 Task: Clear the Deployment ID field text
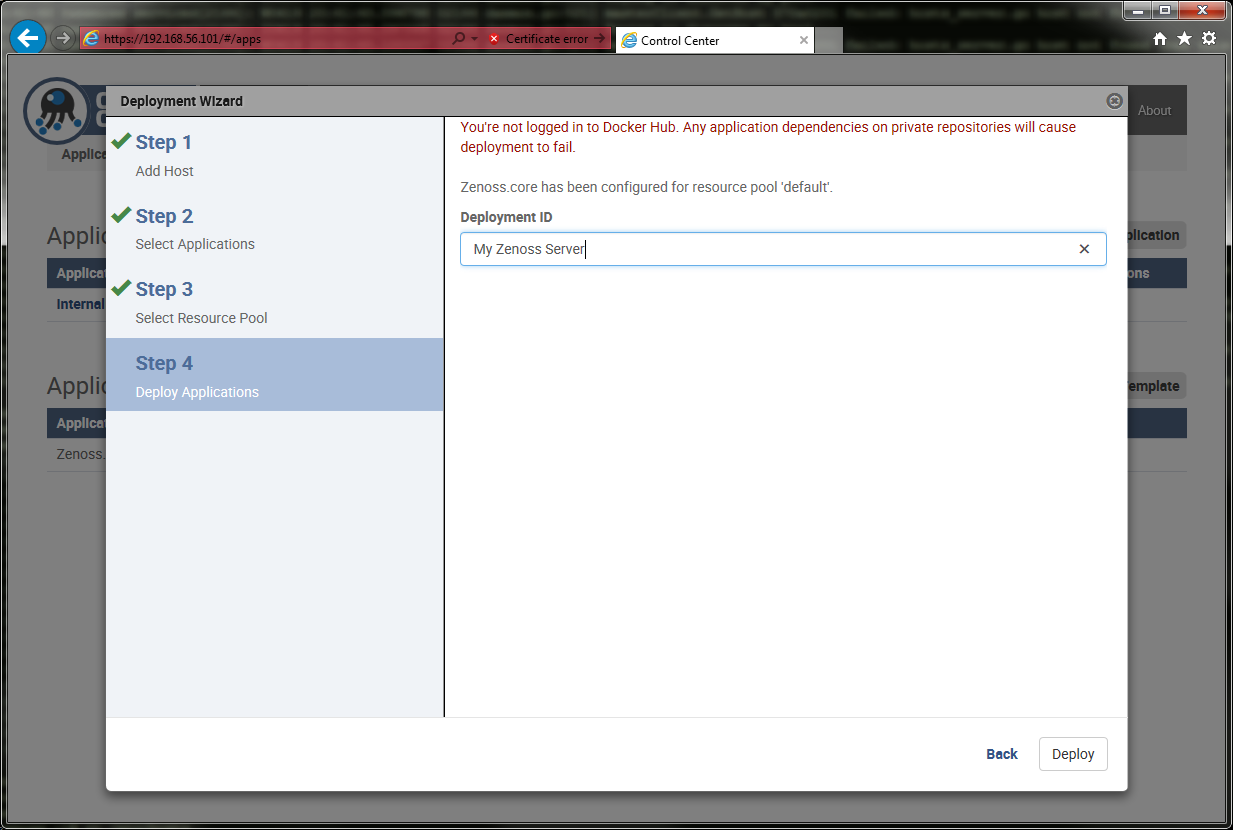(x=1084, y=249)
